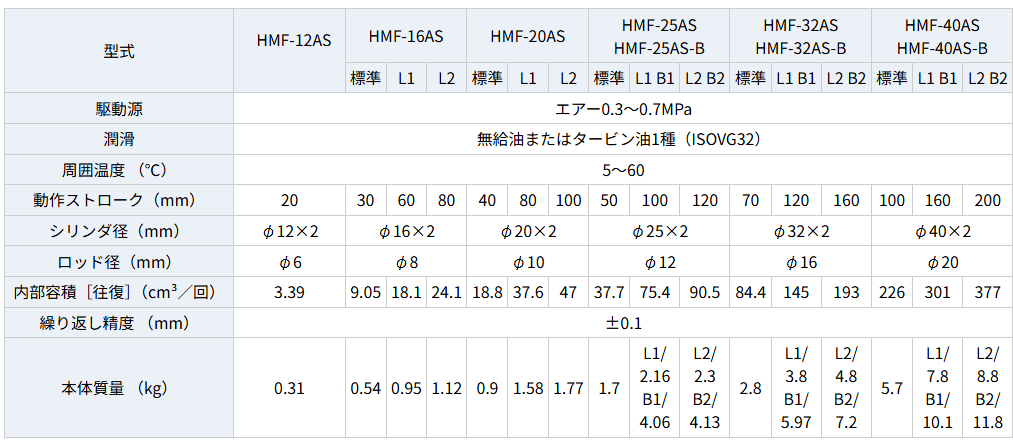Click the HMF-16AS column header
Viewport: 1013px width, 443px height.
pos(405,35)
